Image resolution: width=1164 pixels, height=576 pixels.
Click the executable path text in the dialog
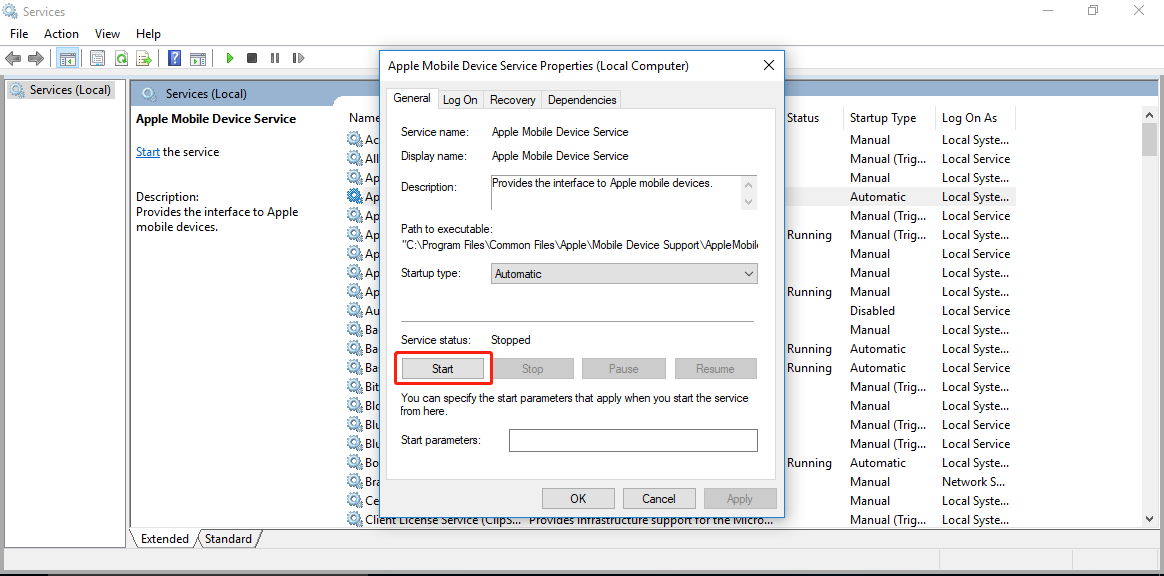[580, 244]
